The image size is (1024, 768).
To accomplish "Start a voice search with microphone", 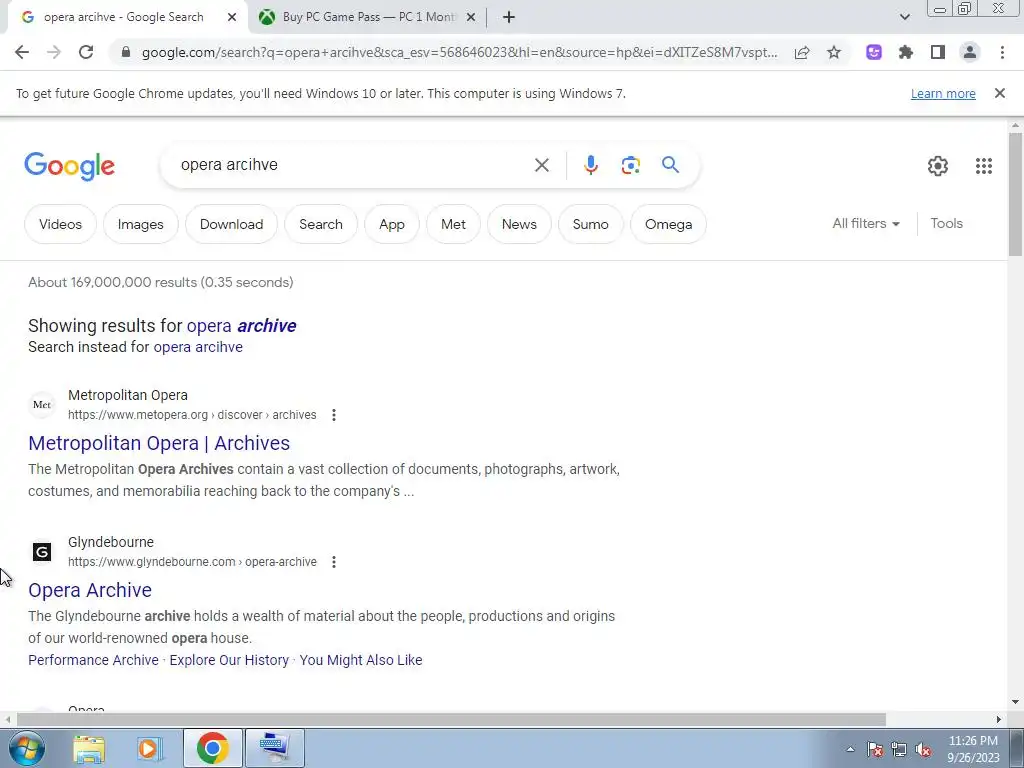I will point(590,165).
